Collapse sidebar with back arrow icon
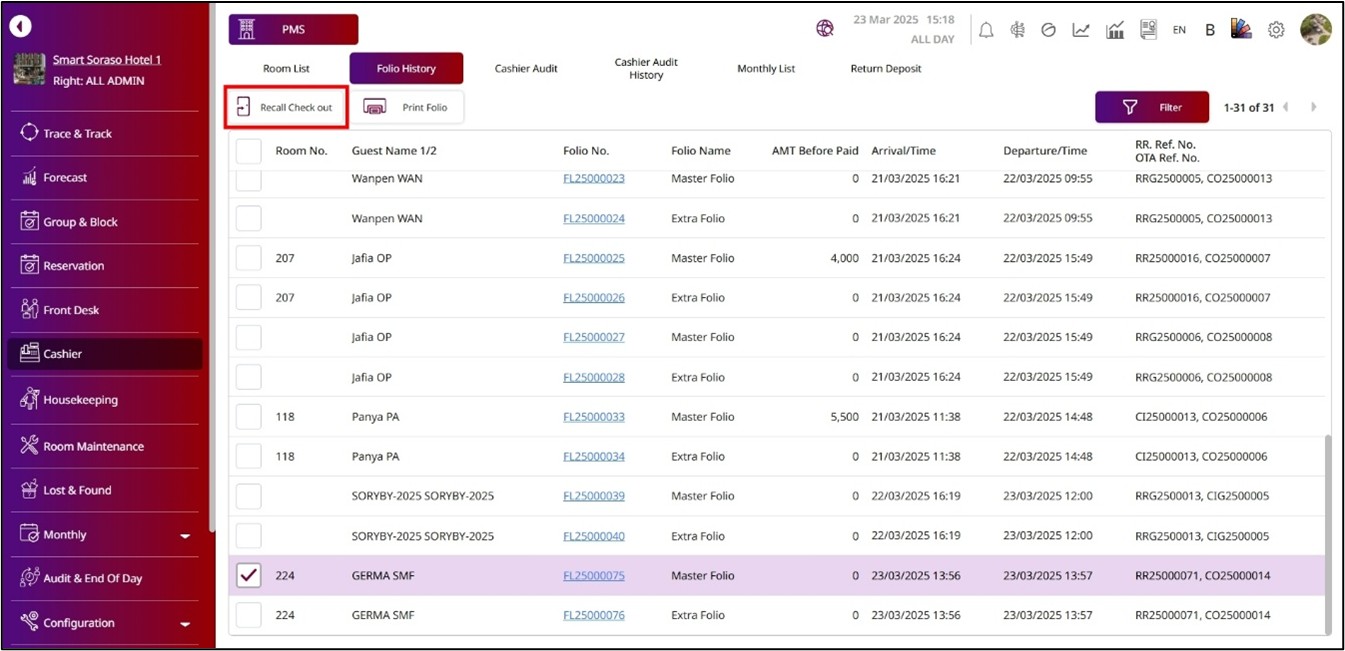 pos(21,27)
